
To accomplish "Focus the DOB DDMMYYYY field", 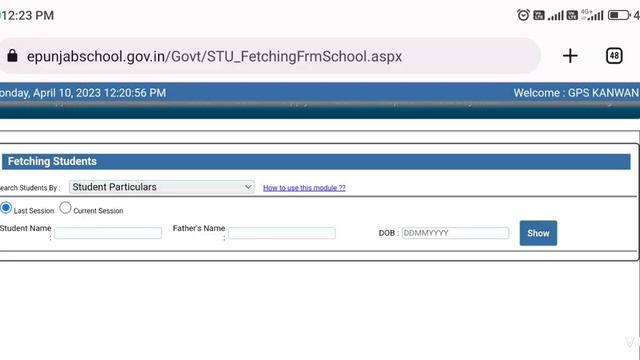I will click(455, 233).
